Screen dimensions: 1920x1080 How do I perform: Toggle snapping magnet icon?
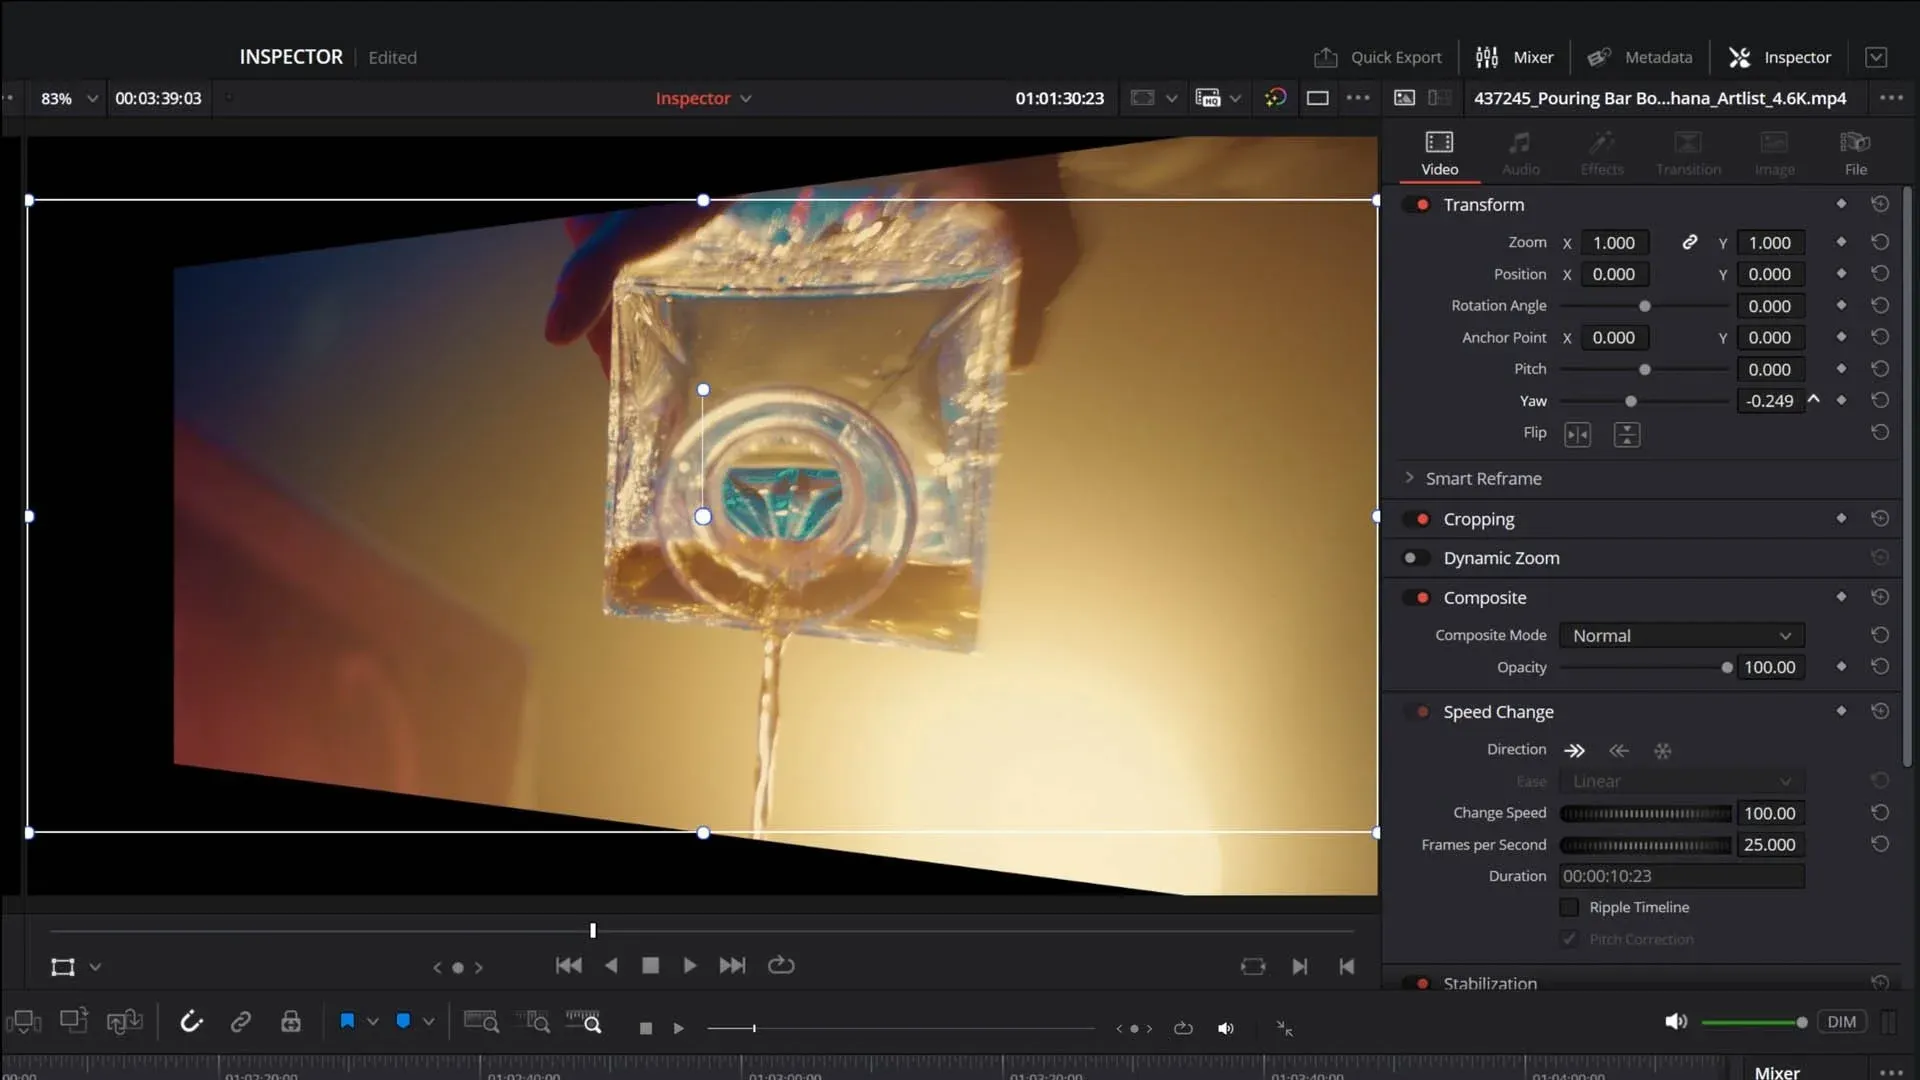point(190,1022)
